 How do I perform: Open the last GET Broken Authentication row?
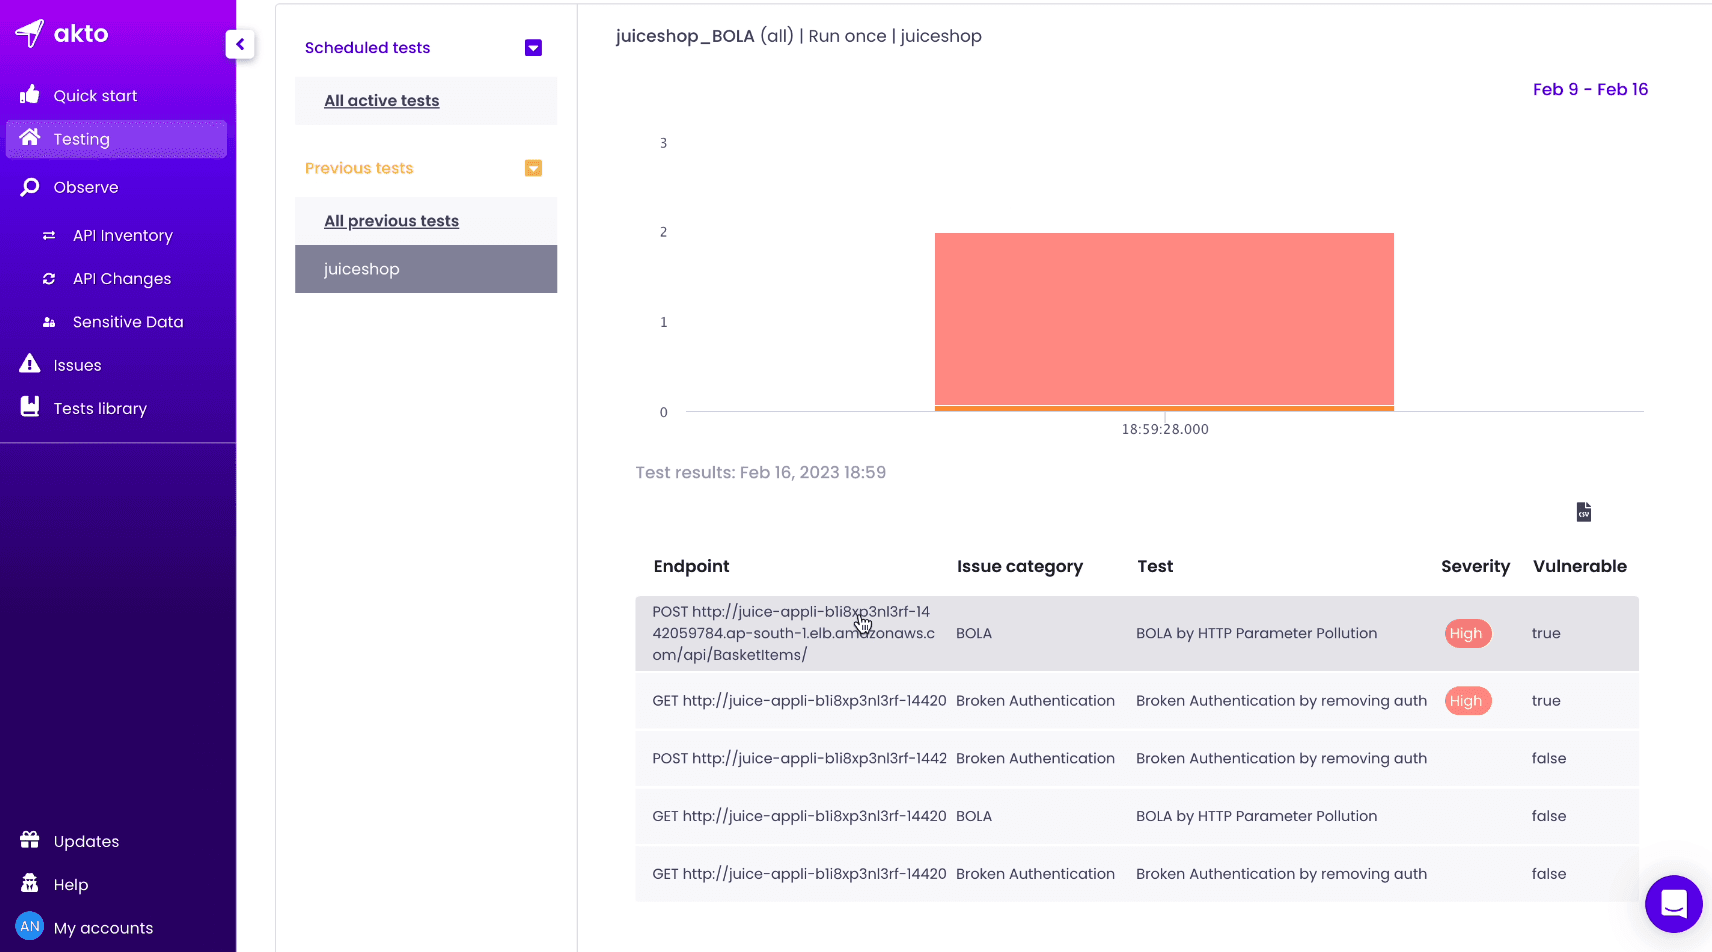pos(1137,874)
